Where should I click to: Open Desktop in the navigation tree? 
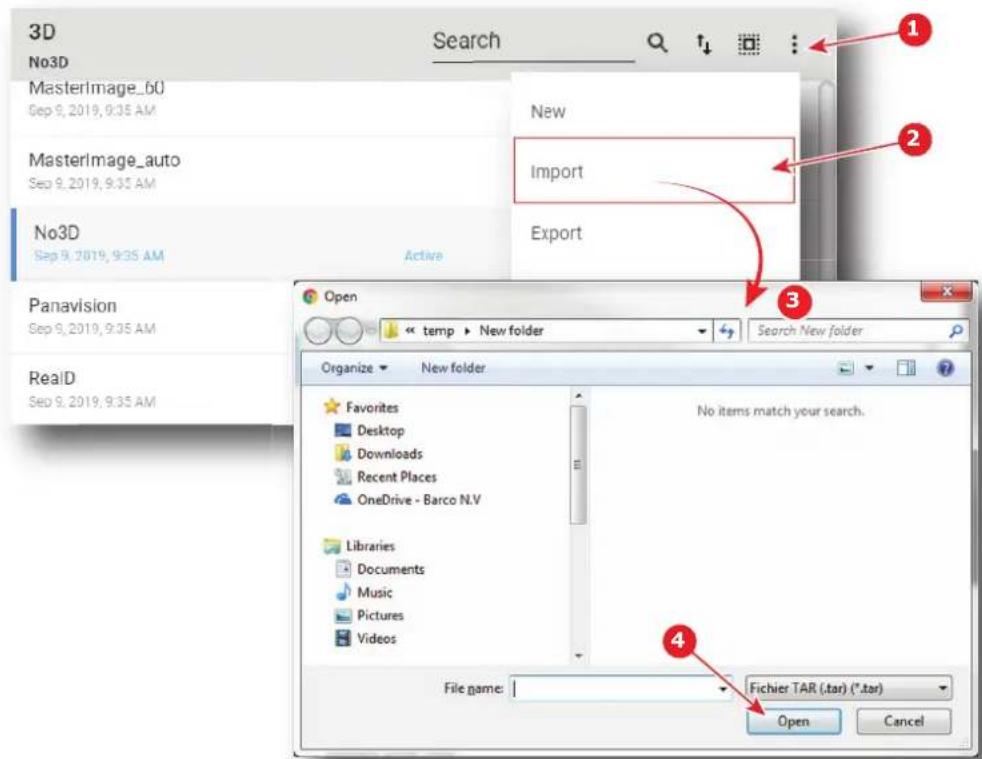pos(370,430)
